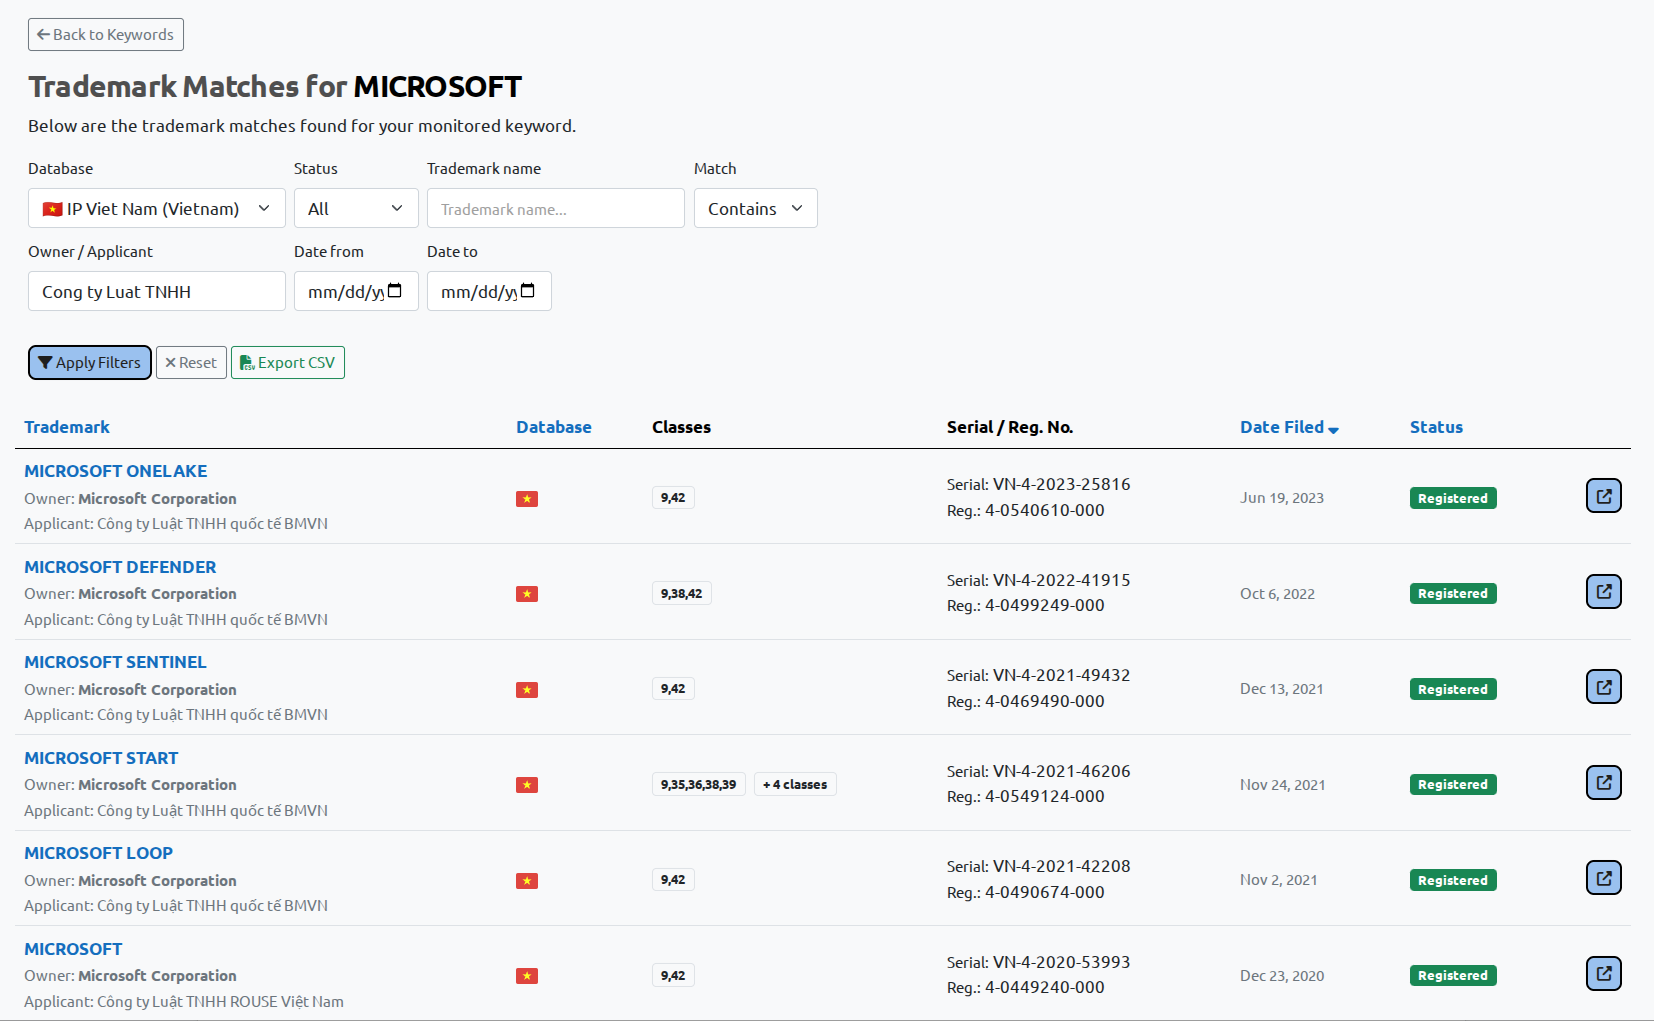This screenshot has width=1654, height=1021.
Task: Open the last MICROSOFT trademark link
Action: (73, 949)
